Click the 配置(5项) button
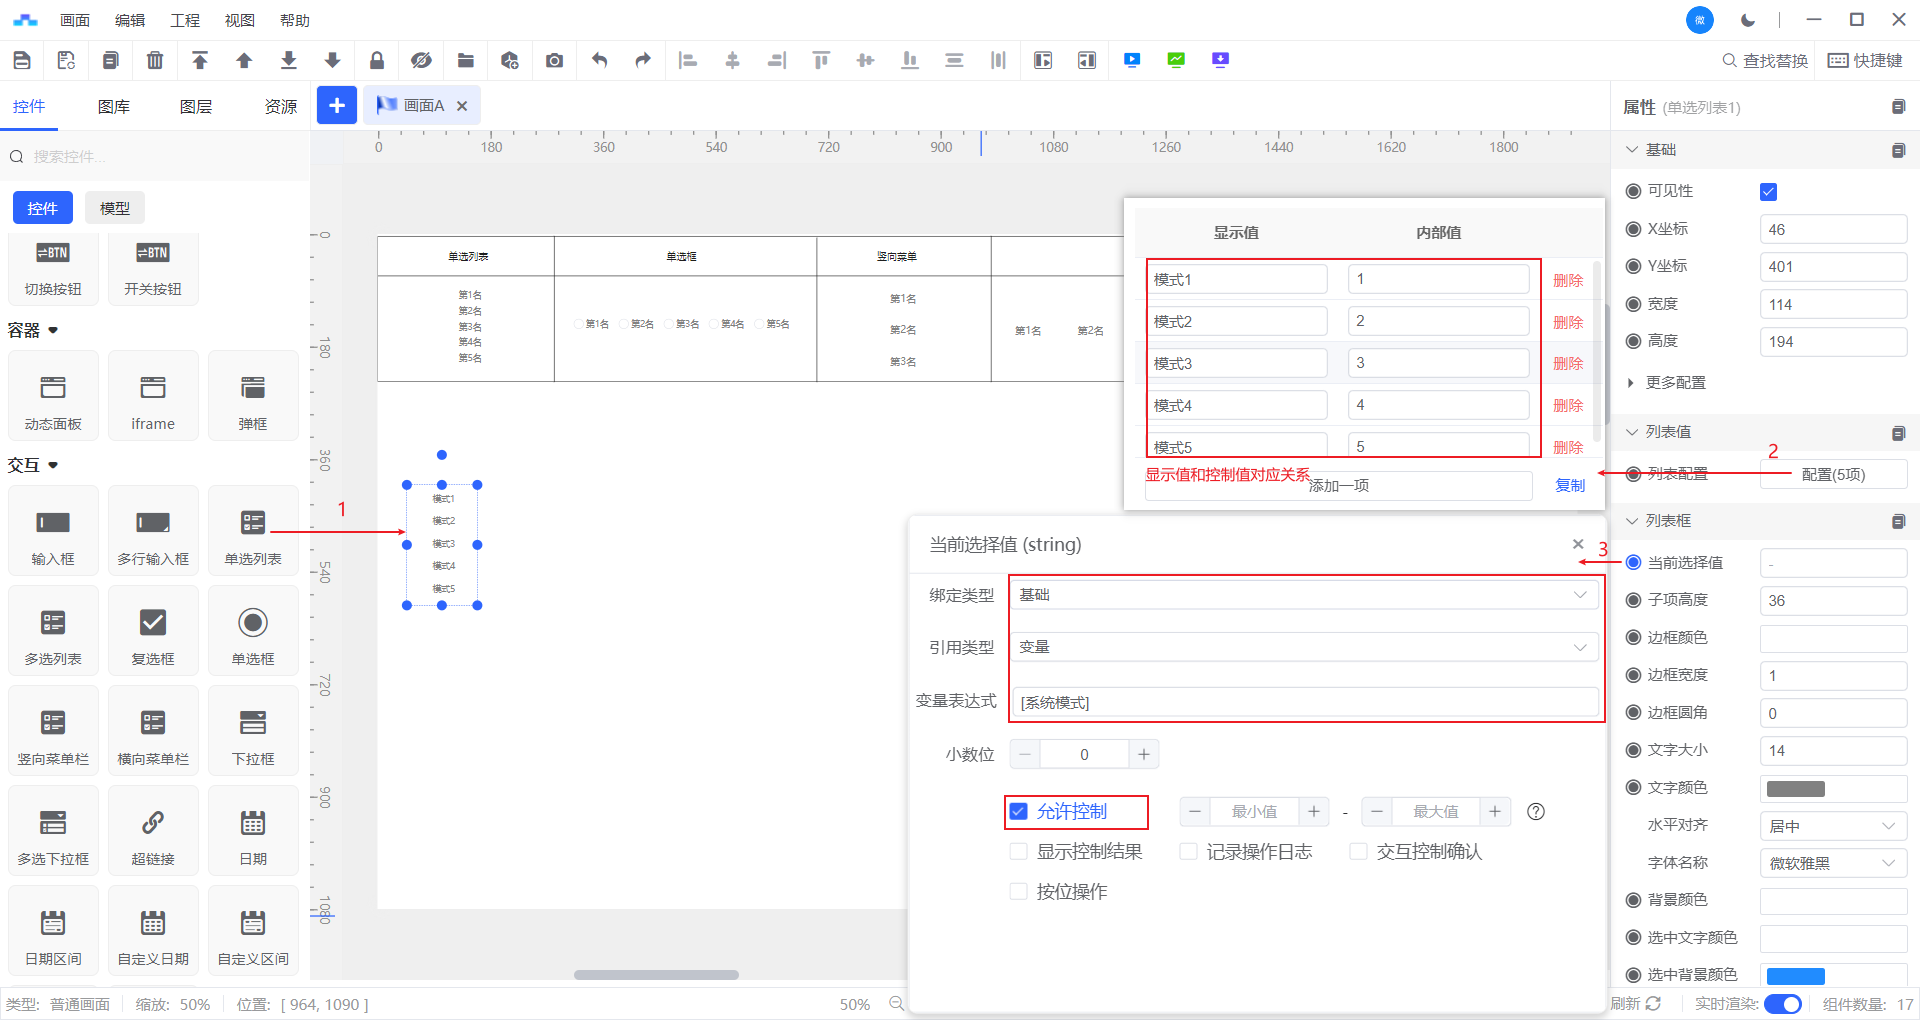This screenshot has width=1920, height=1020. pyautogui.click(x=1832, y=475)
